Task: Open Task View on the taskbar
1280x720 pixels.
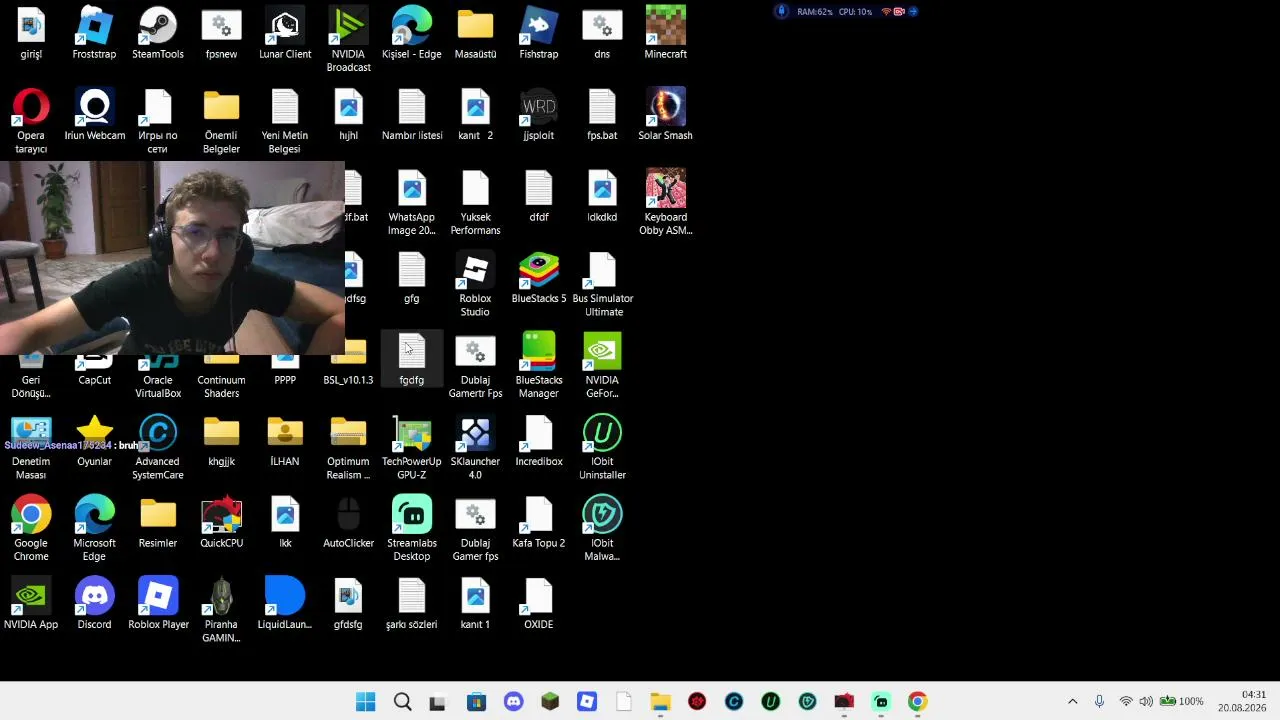Action: coord(437,702)
